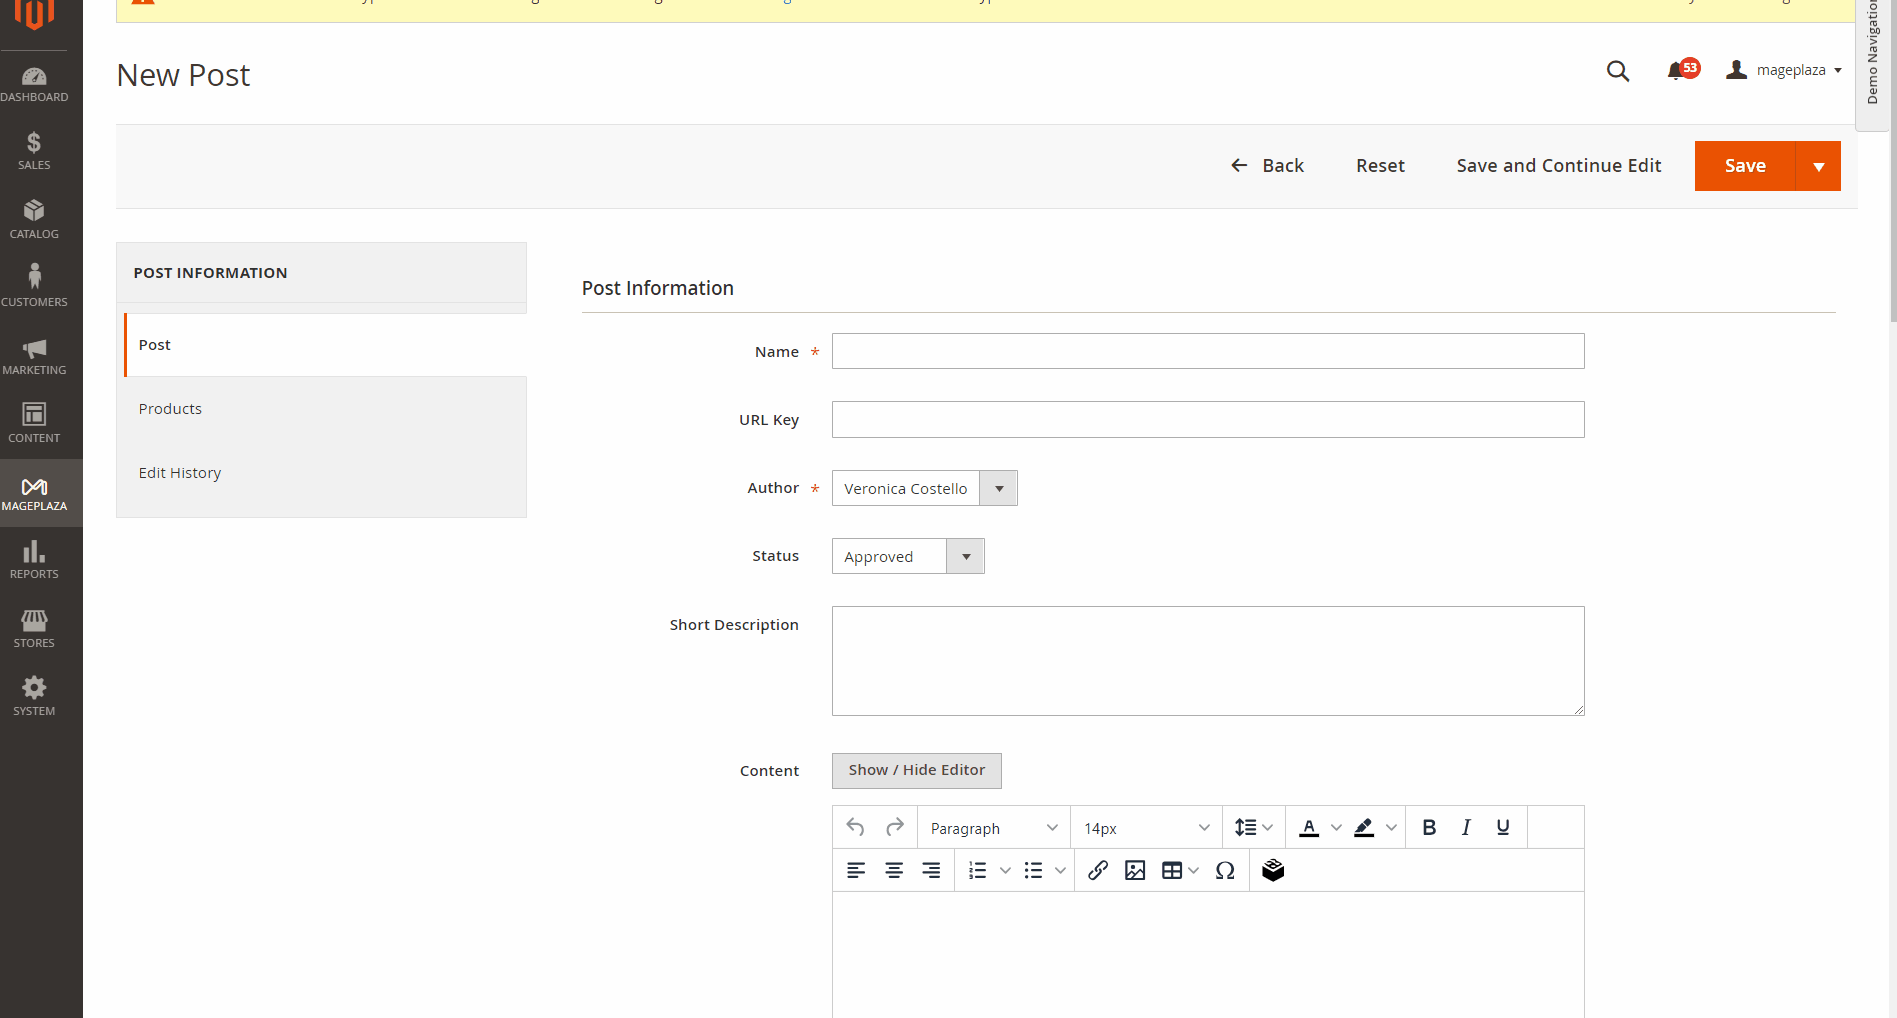1897x1018 pixels.
Task: Open the special character omega icon
Action: coord(1225,870)
